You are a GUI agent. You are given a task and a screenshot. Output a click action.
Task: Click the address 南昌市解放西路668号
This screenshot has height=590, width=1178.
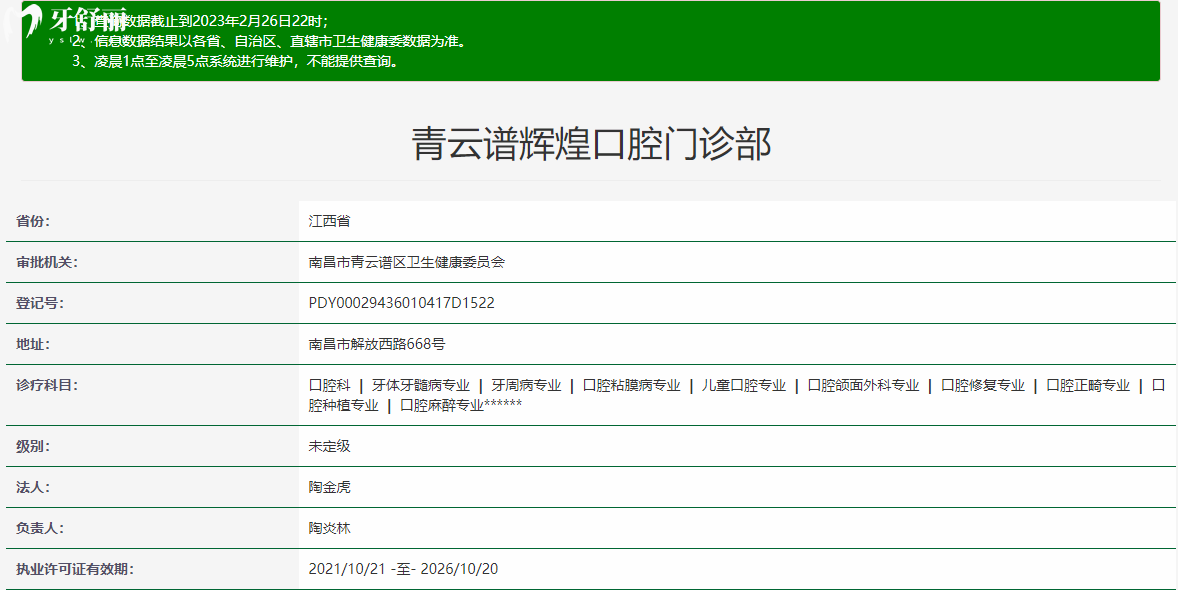tap(377, 344)
